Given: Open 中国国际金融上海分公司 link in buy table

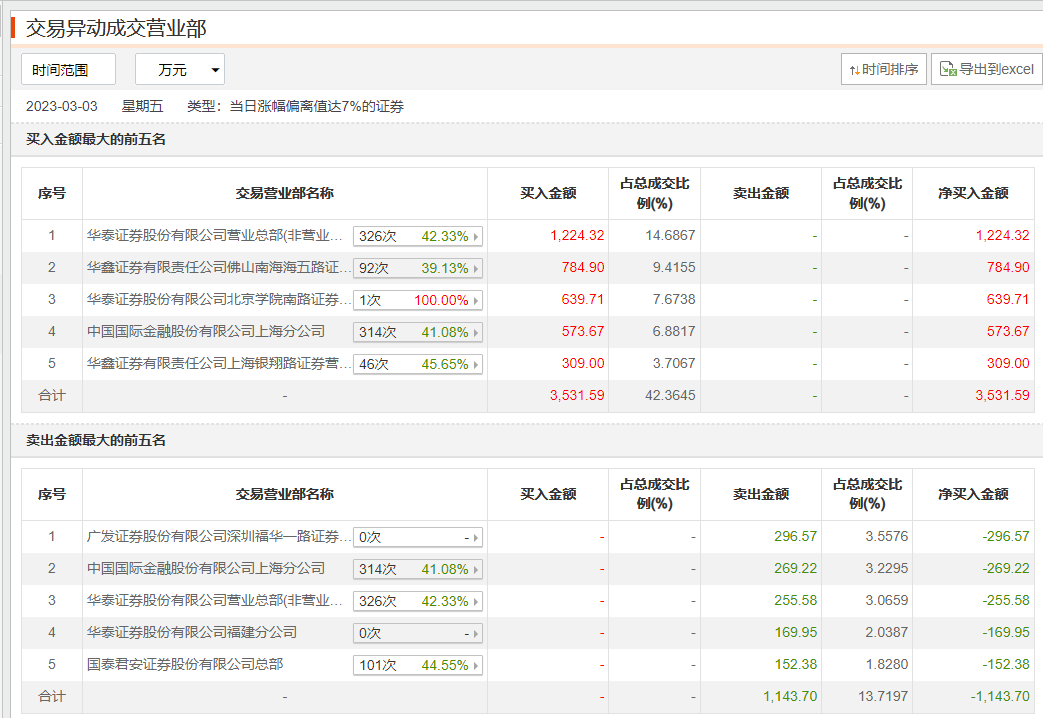Looking at the screenshot, I should coord(206,331).
